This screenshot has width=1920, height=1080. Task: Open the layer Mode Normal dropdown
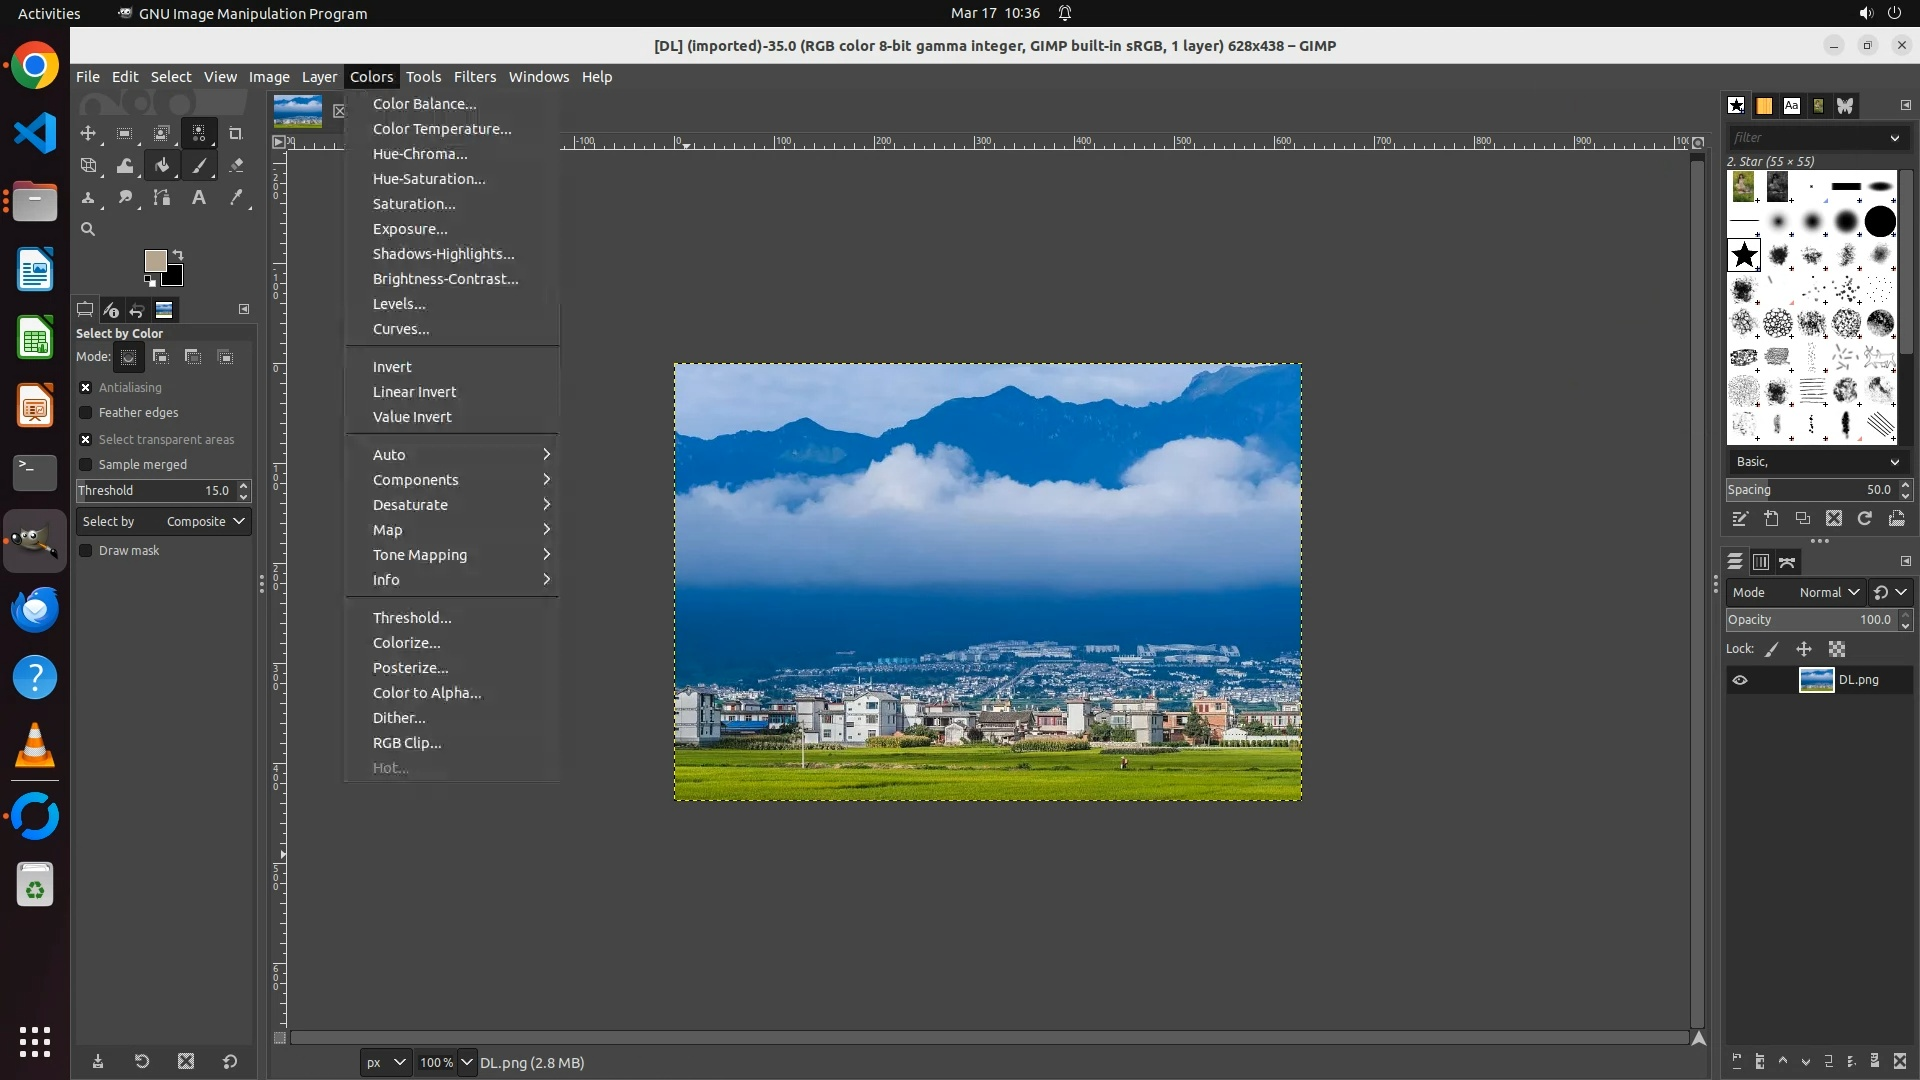1828,592
